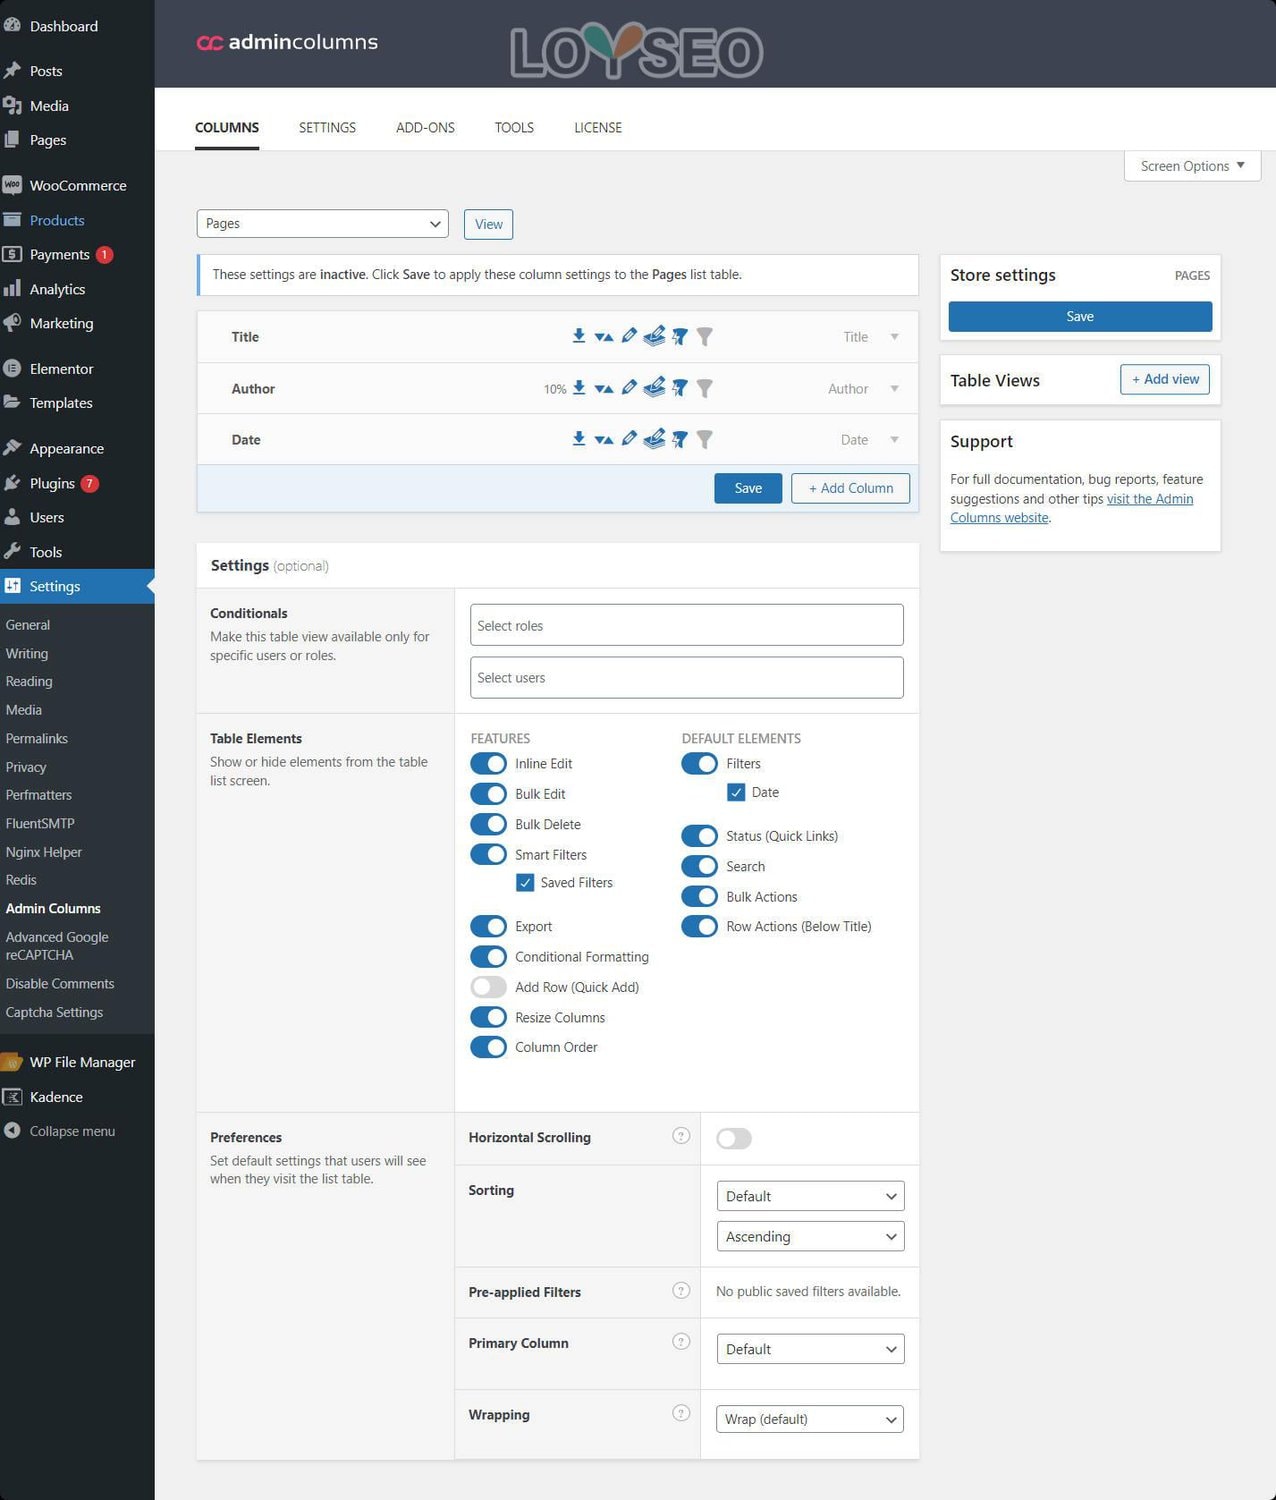Viewport: 1276px width, 1500px height.
Task: Open the Add-ons tab
Action: pyautogui.click(x=425, y=128)
